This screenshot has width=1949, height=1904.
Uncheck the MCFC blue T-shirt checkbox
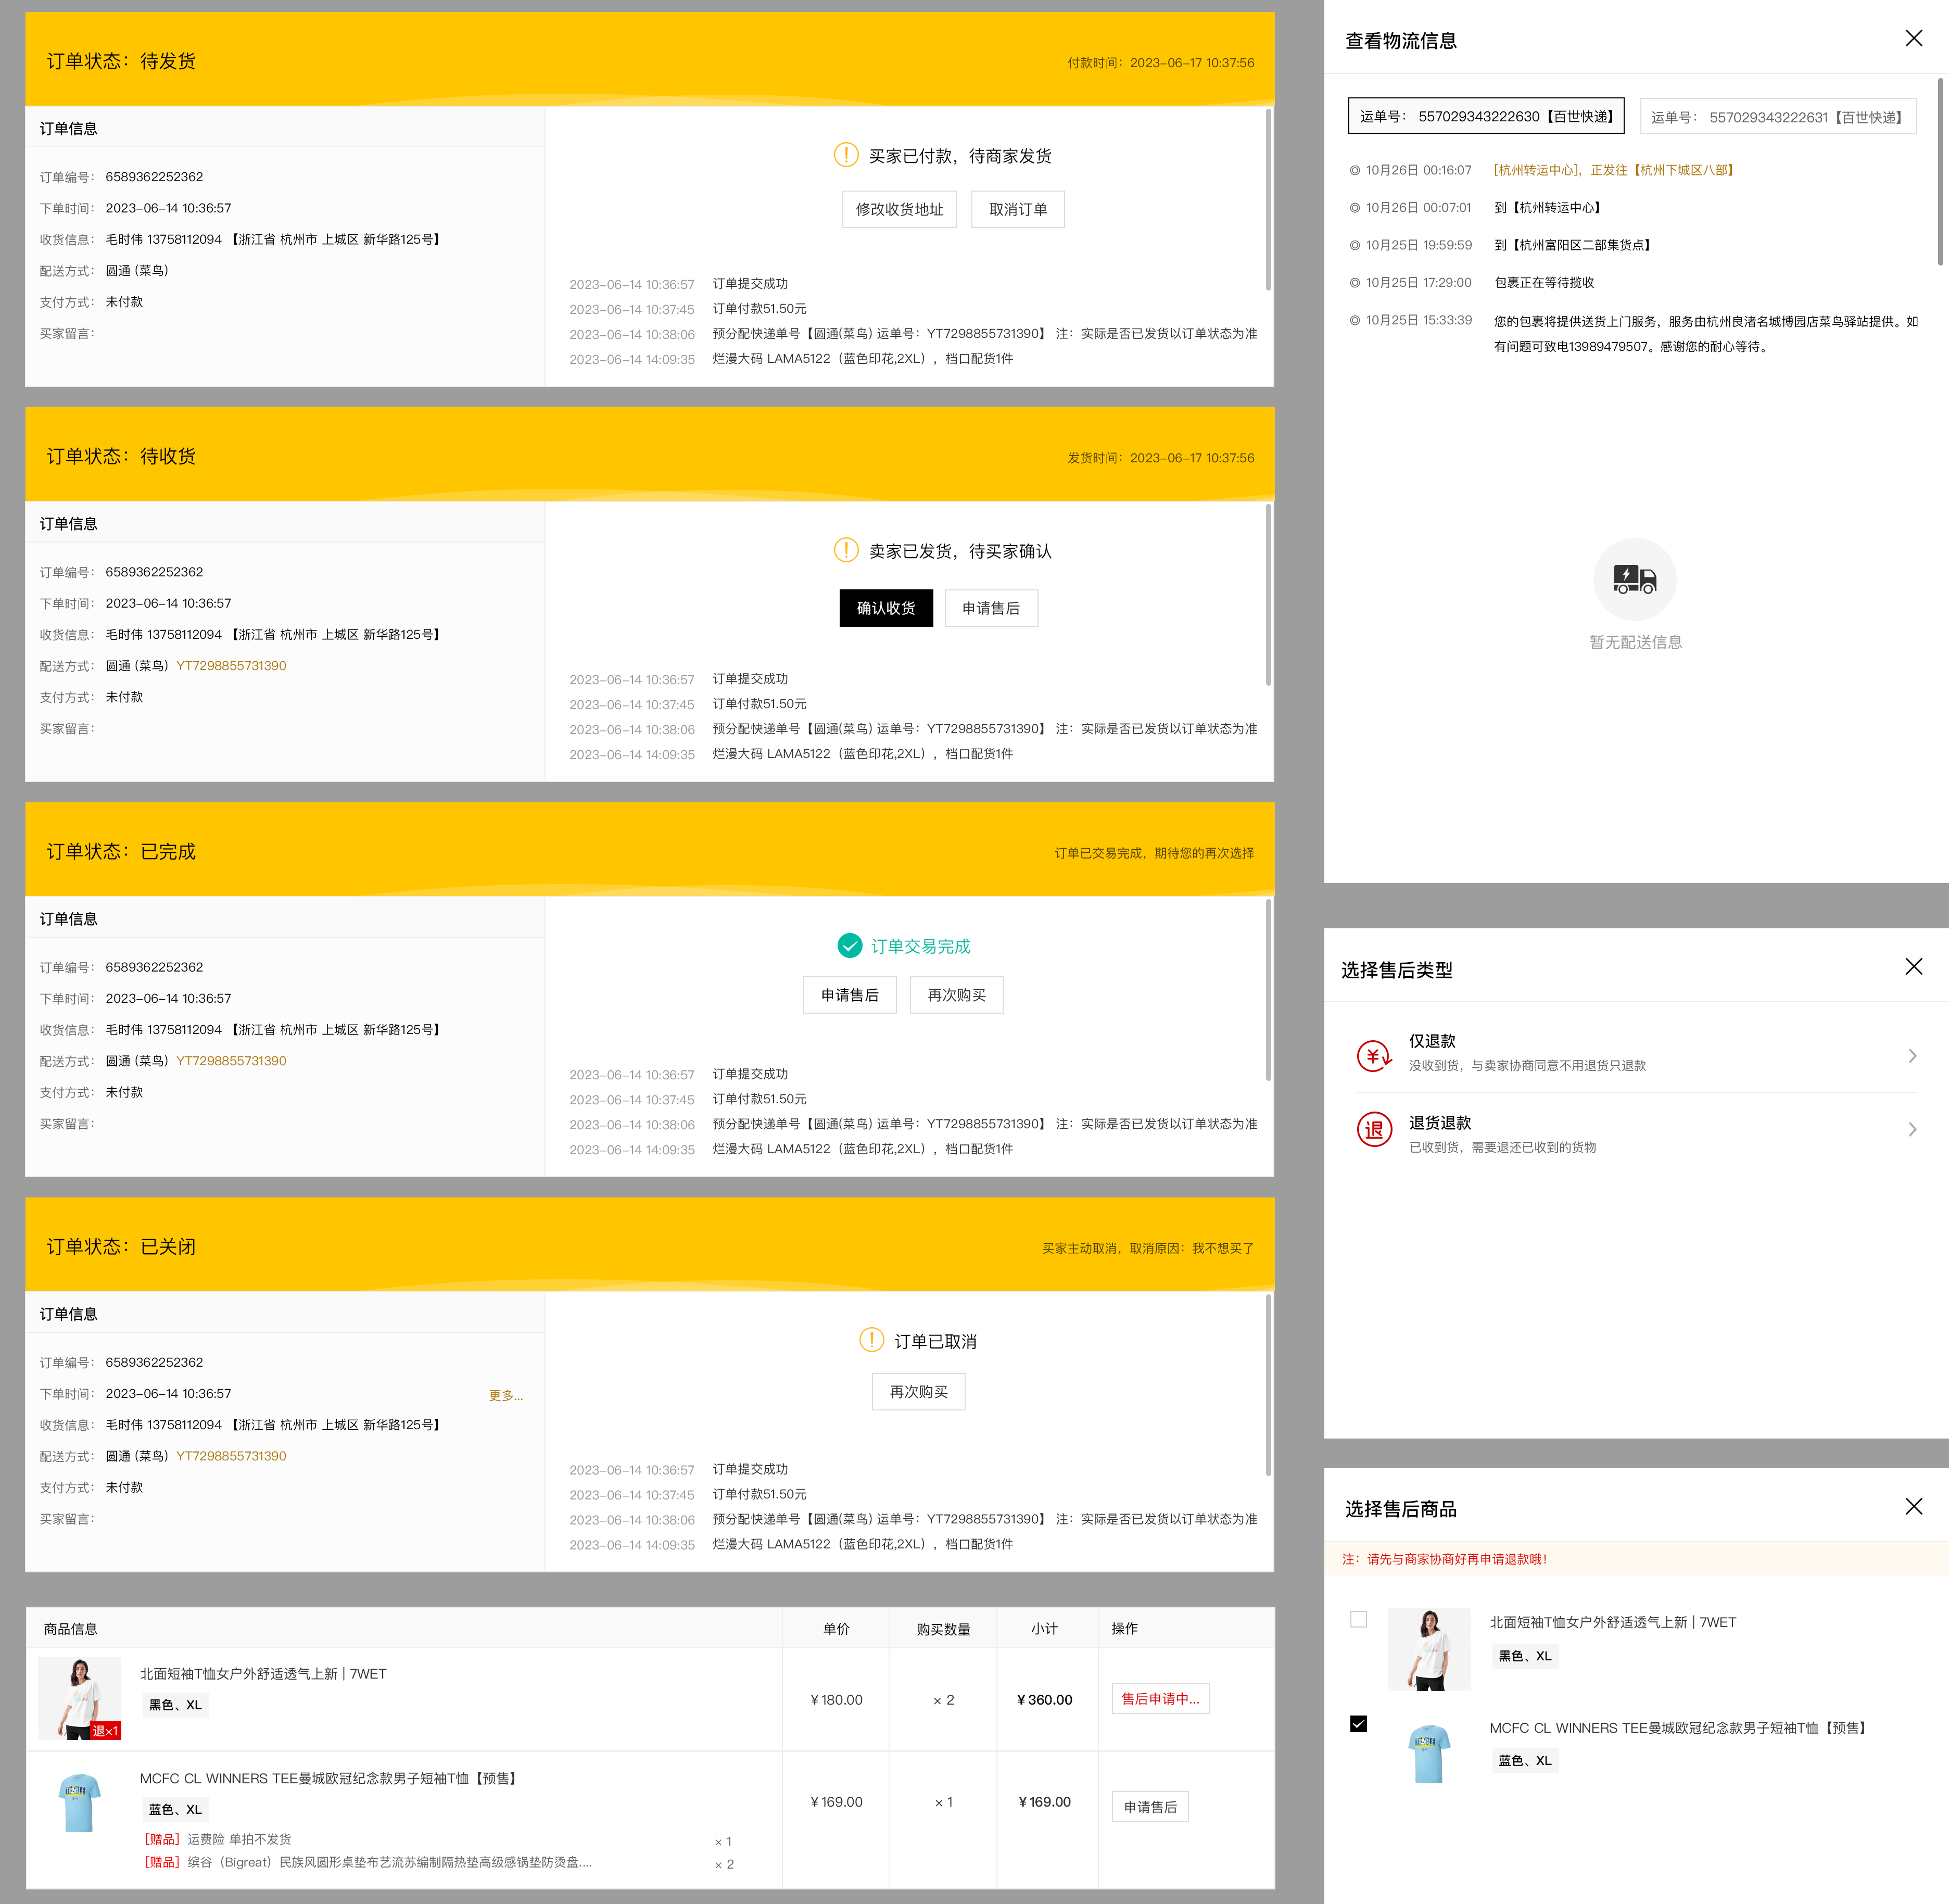[x=1358, y=1724]
